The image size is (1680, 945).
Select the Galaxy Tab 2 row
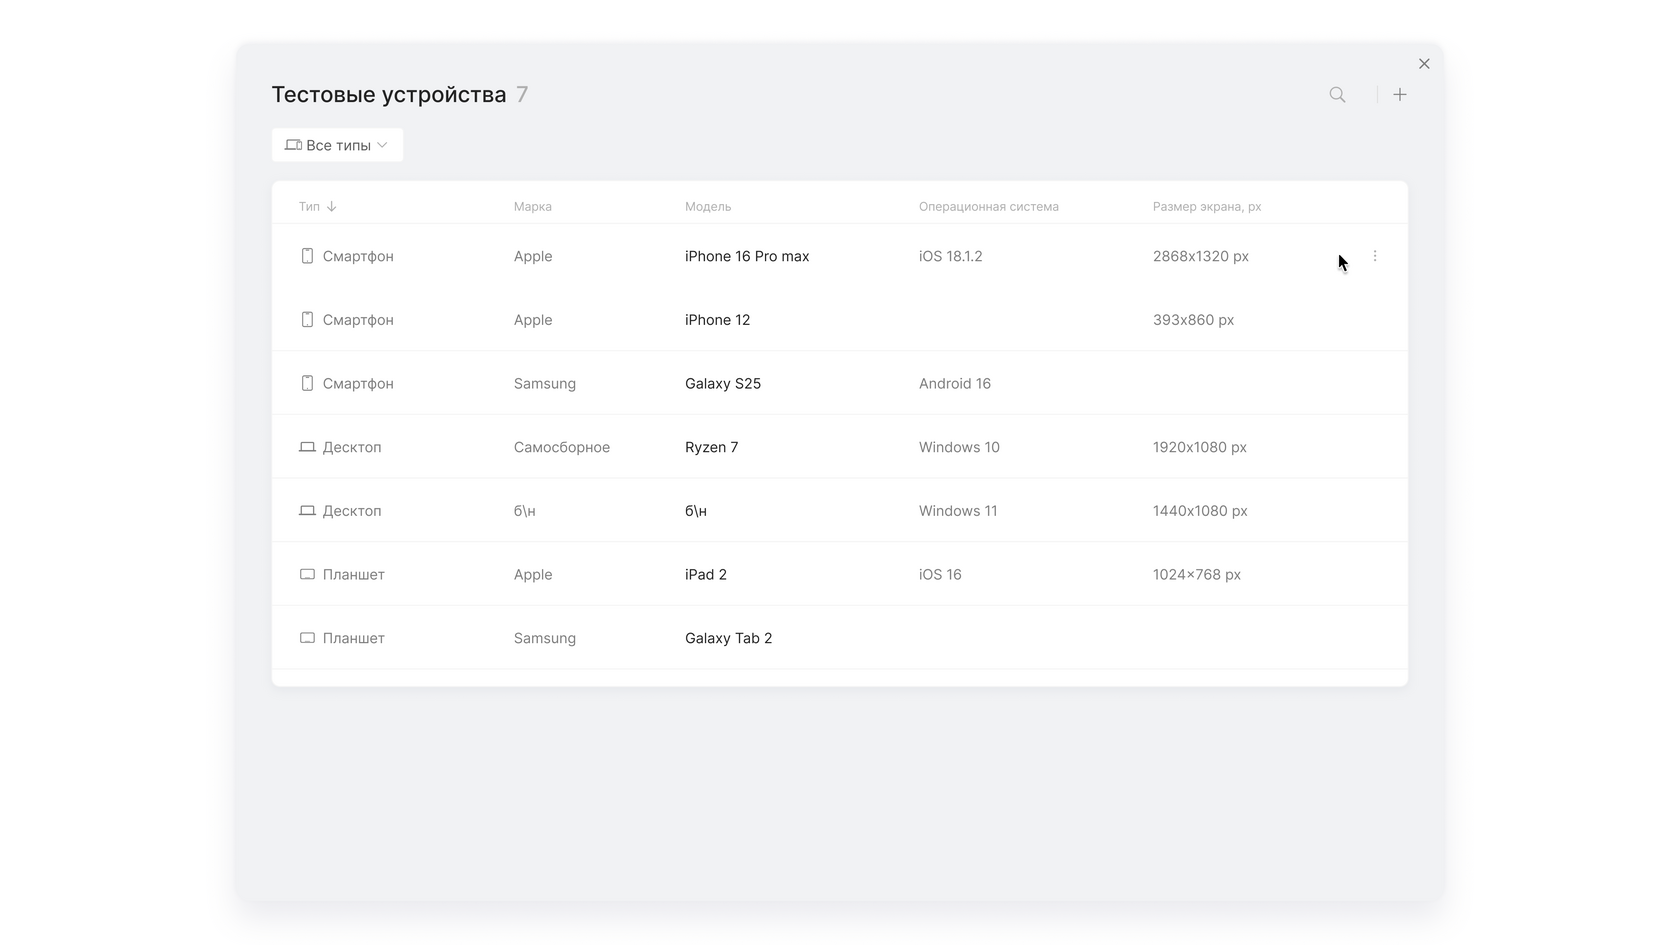point(728,638)
